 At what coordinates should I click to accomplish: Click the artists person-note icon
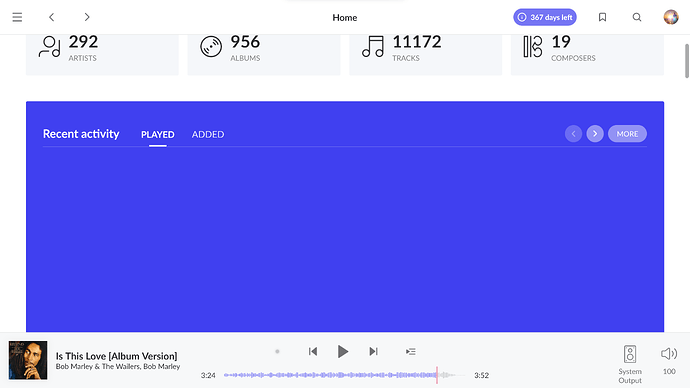point(49,47)
